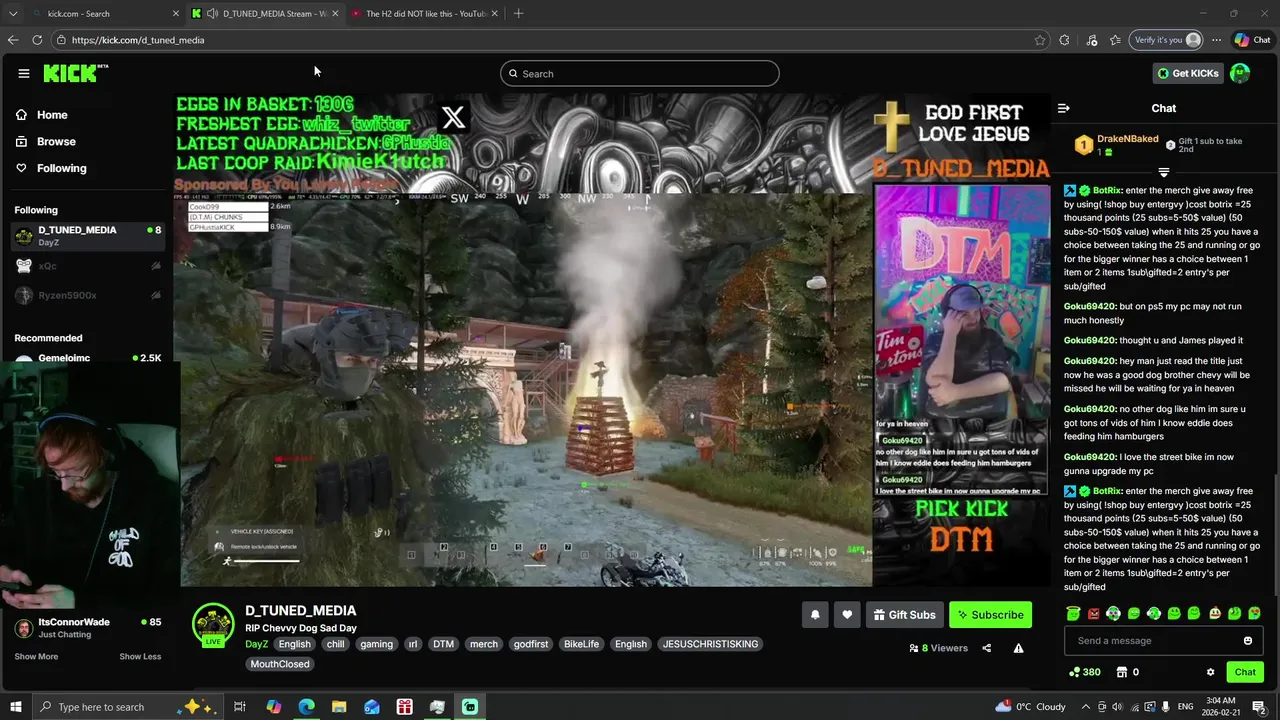This screenshot has height=720, width=1280.
Task: Open D_TUNED_MEDIA in Following list
Action: [88, 236]
